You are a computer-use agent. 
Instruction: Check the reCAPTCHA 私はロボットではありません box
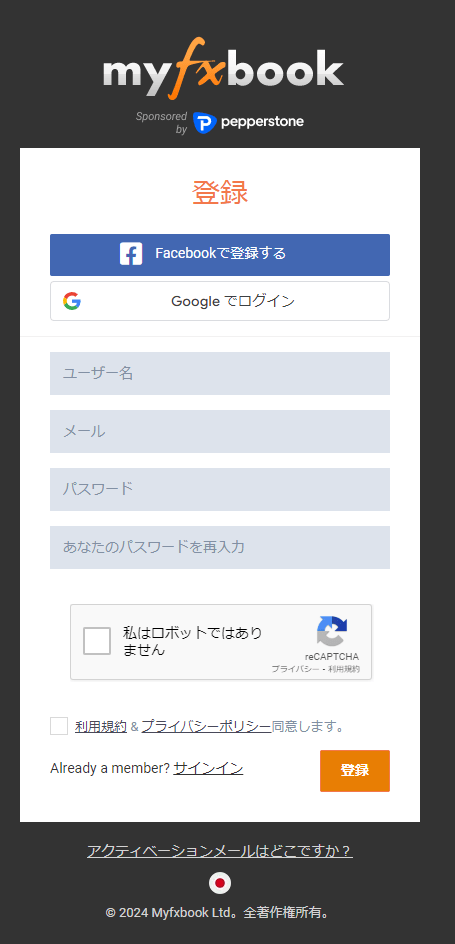coord(97,641)
